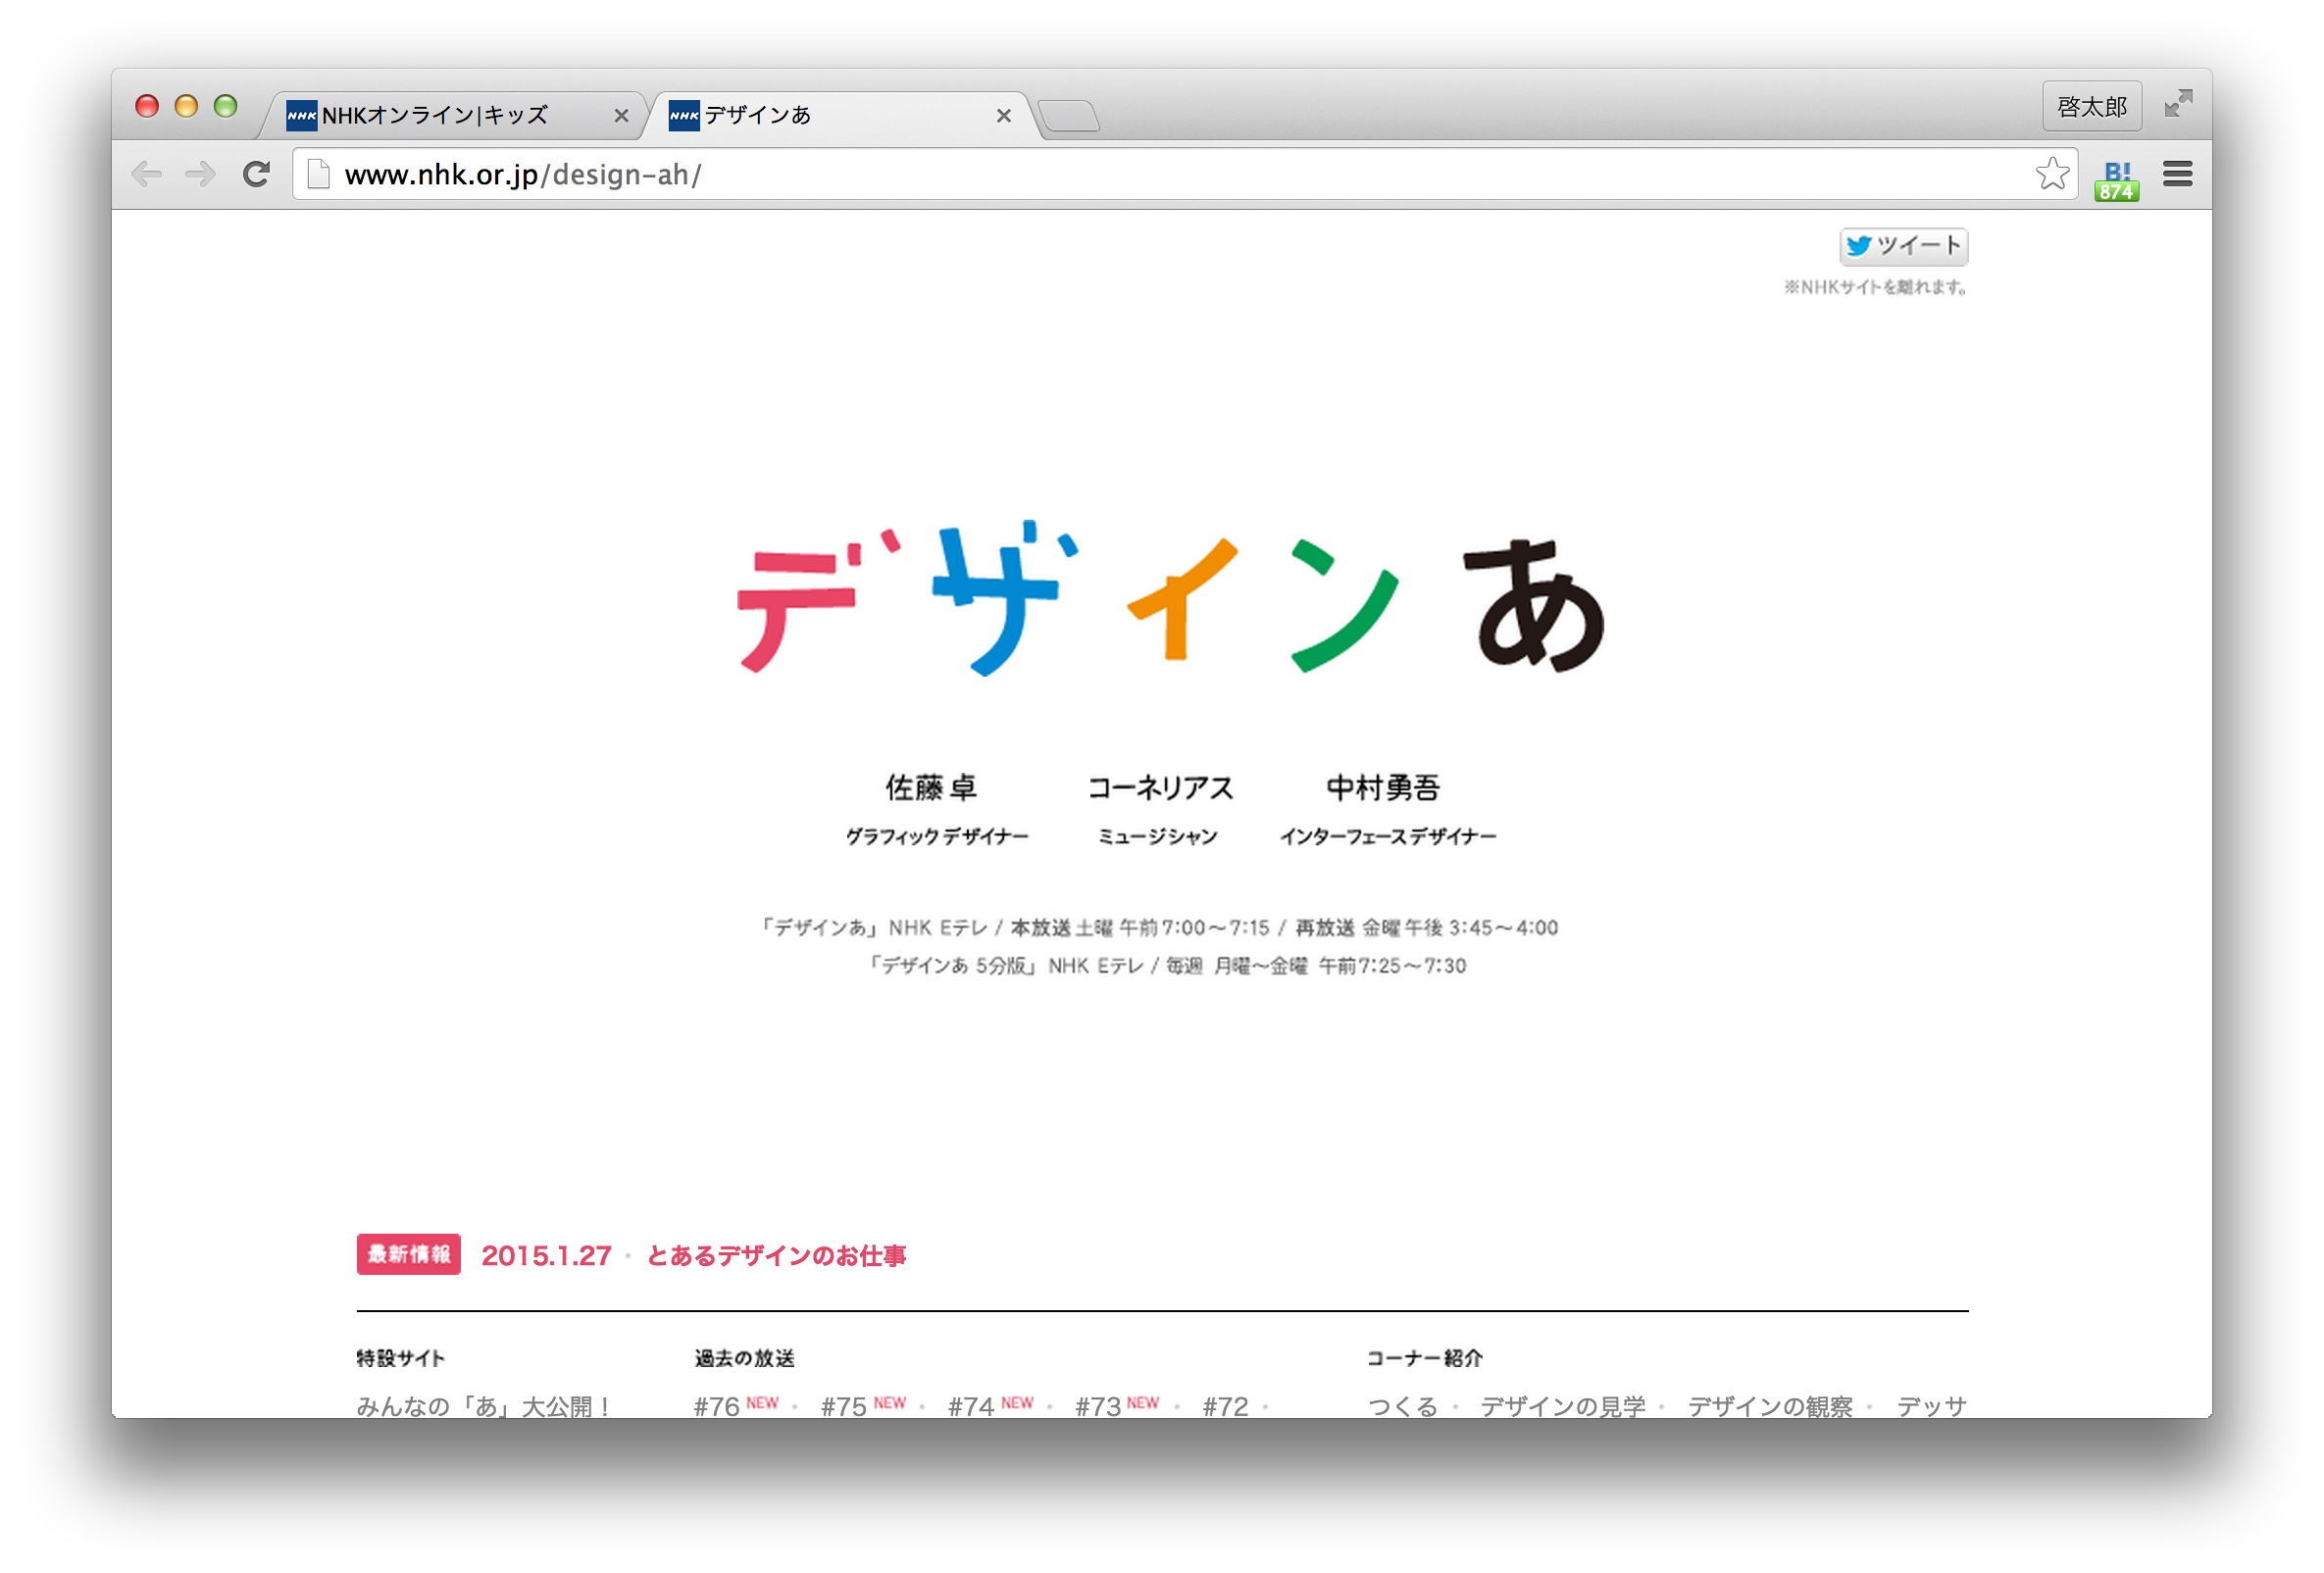Open the 啓太郎 profile button
Image resolution: width=2324 pixels, height=1573 pixels.
point(2091,106)
